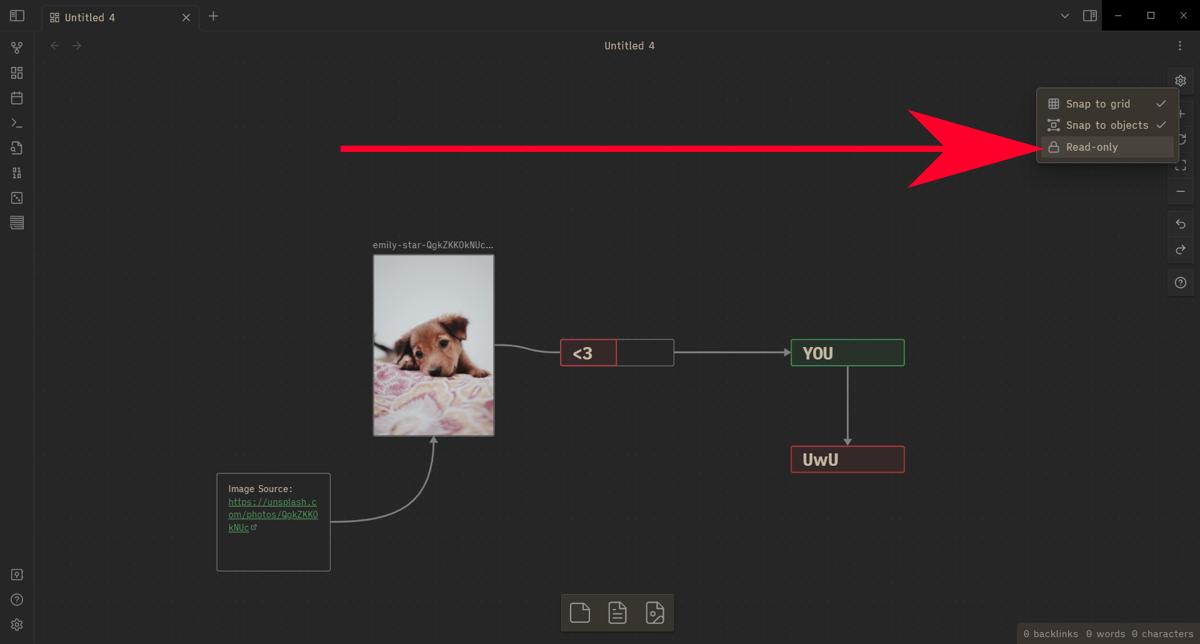This screenshot has width=1200, height=644.
Task: Open the three-dot more options menu
Action: tap(1180, 46)
